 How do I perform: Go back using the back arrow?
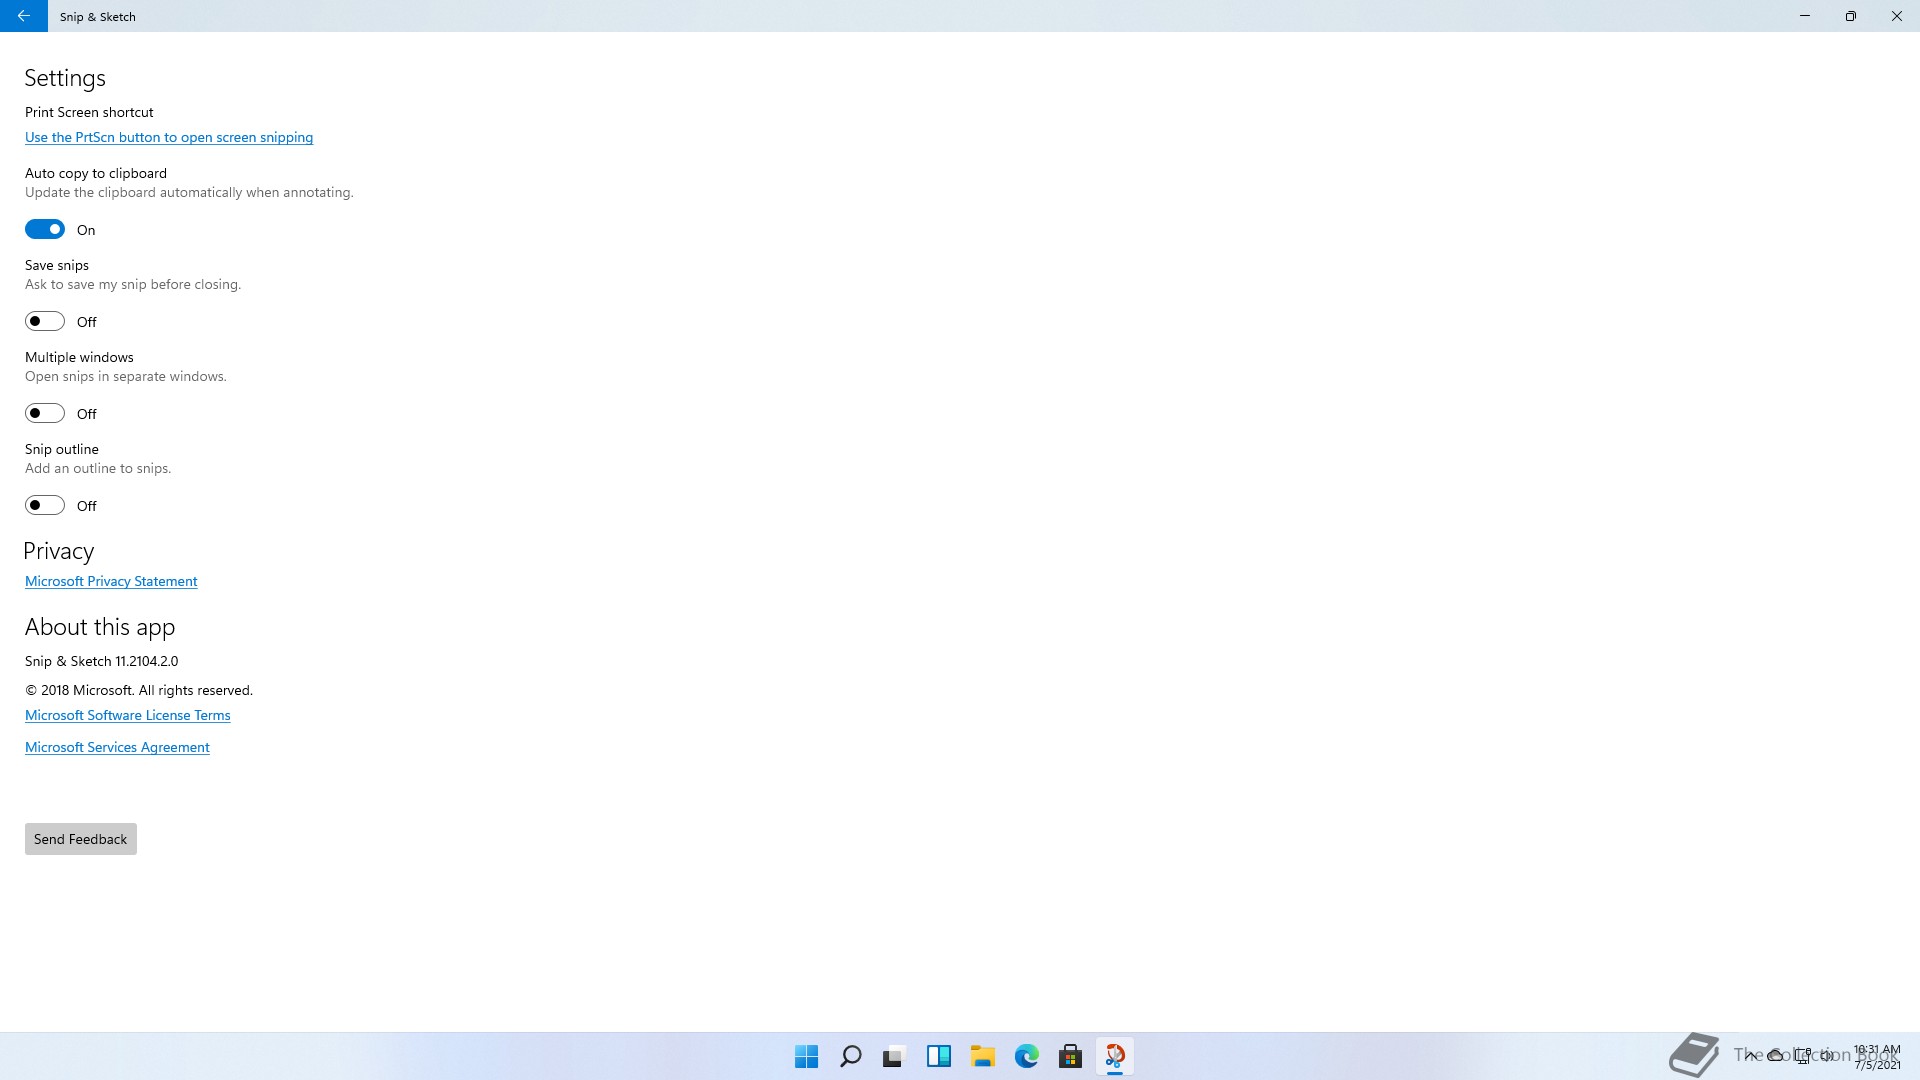[23, 16]
